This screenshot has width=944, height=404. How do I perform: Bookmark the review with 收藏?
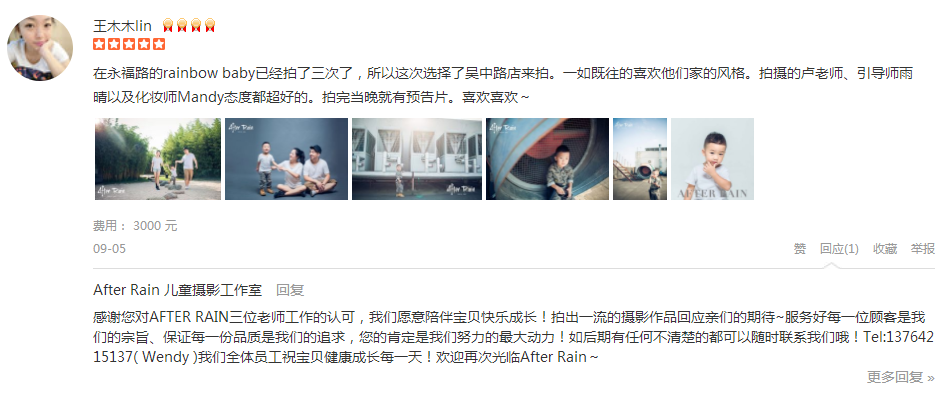pos(885,249)
